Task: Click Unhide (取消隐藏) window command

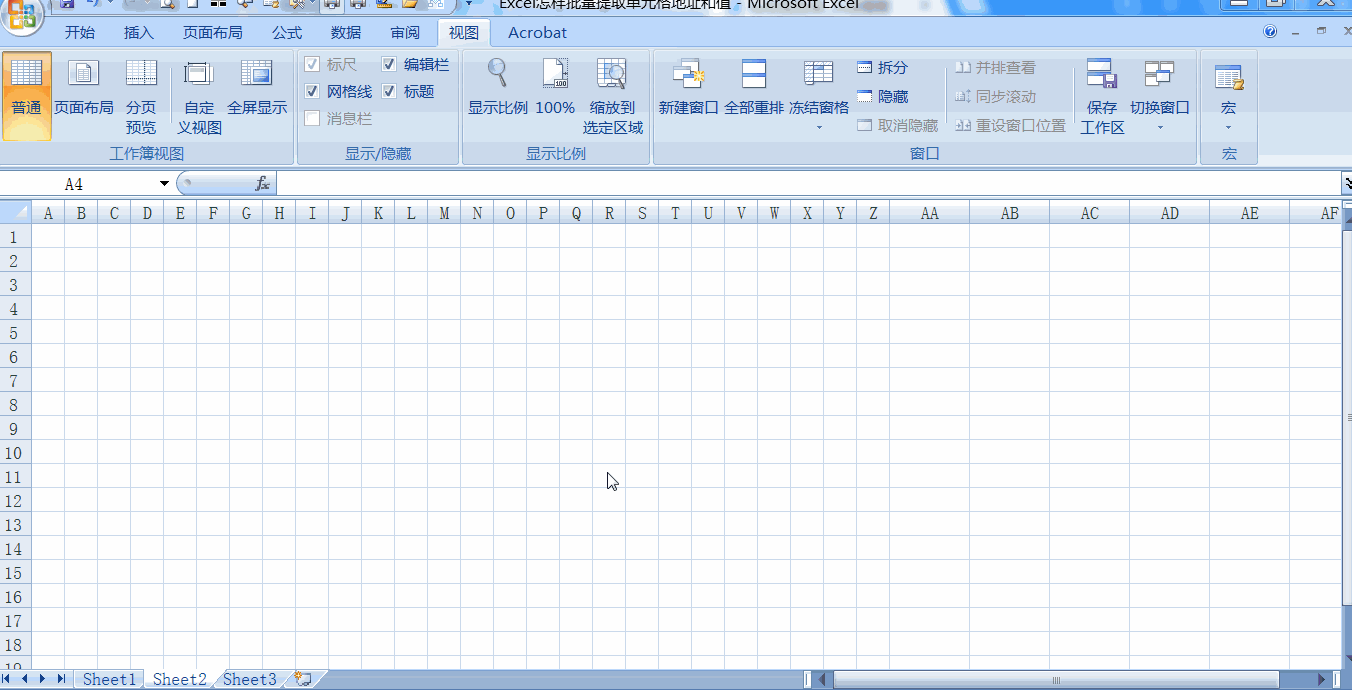Action: pyautogui.click(x=897, y=126)
